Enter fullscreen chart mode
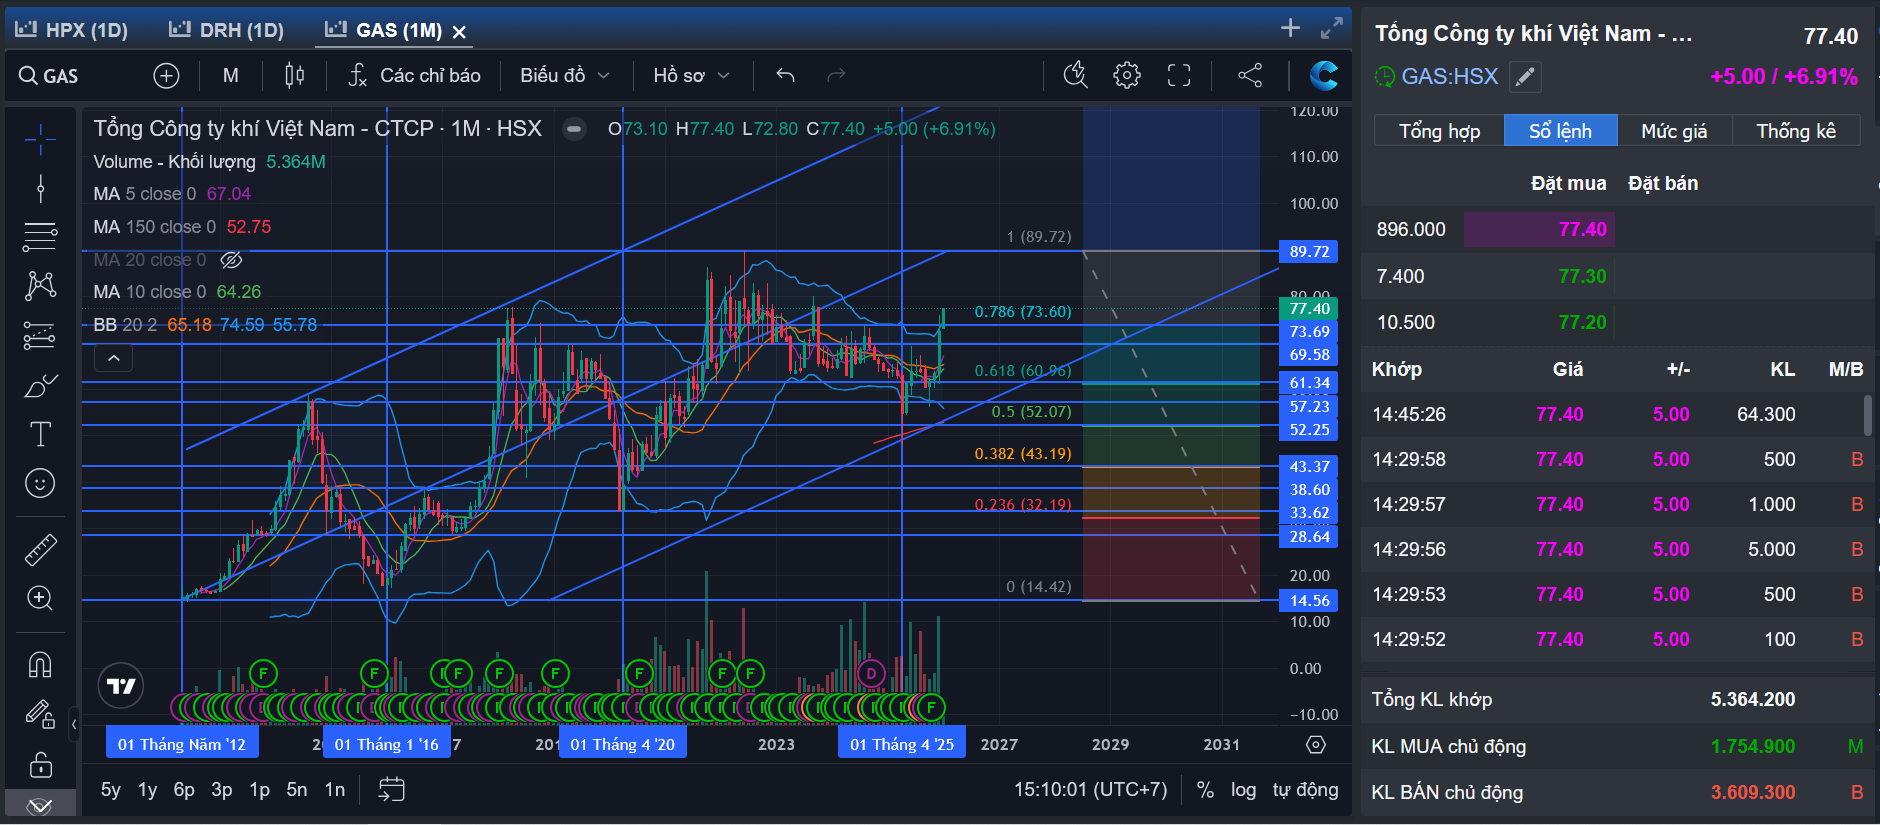The image size is (1880, 825). [x=1179, y=75]
